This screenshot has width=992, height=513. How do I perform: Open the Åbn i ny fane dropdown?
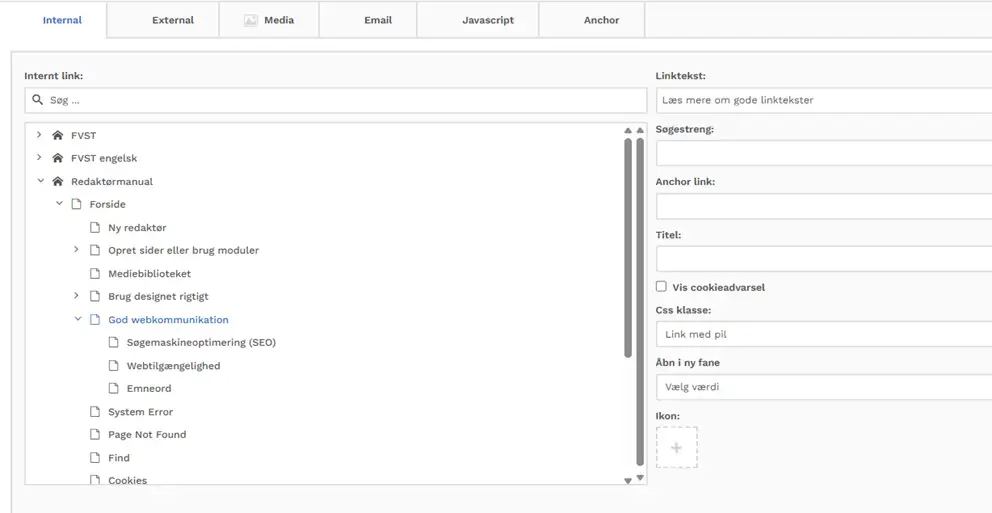pyautogui.click(x=823, y=387)
